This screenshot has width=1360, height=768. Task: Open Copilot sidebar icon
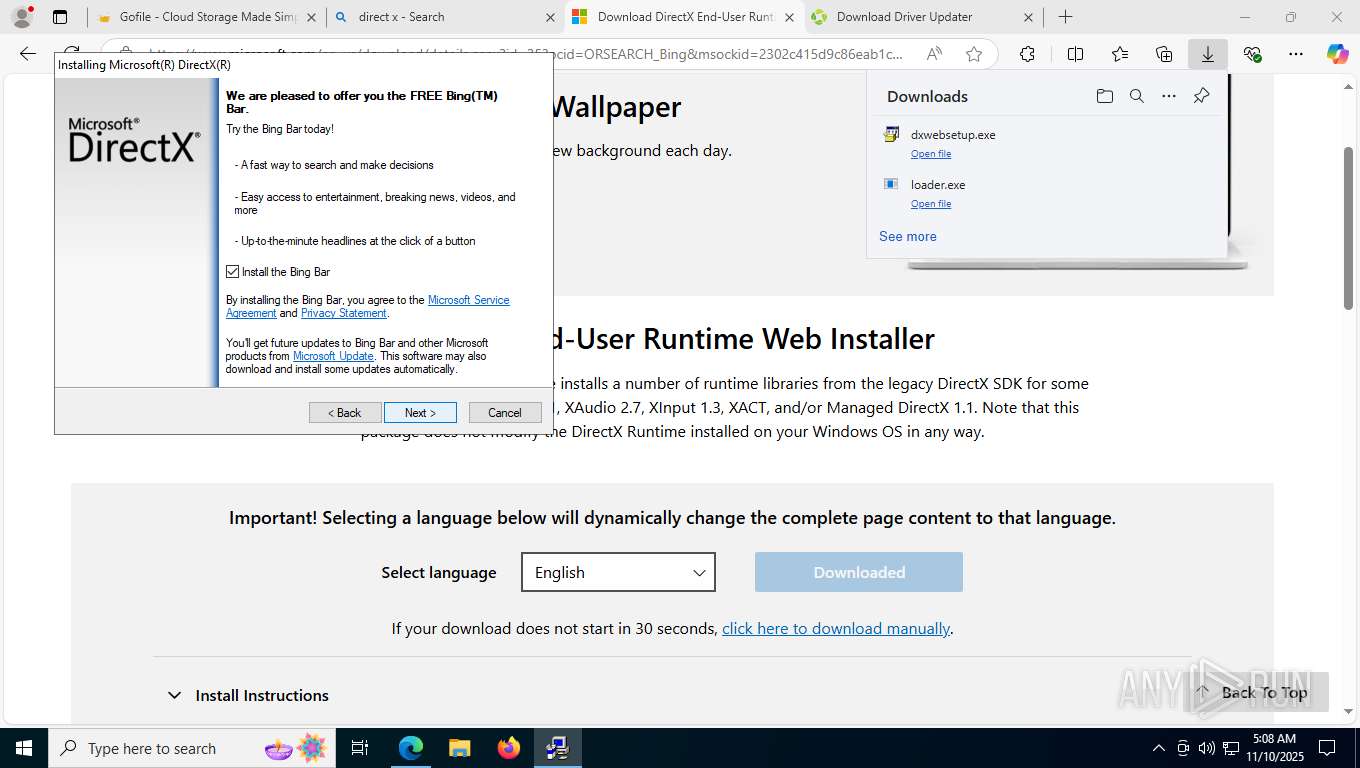click(1338, 55)
